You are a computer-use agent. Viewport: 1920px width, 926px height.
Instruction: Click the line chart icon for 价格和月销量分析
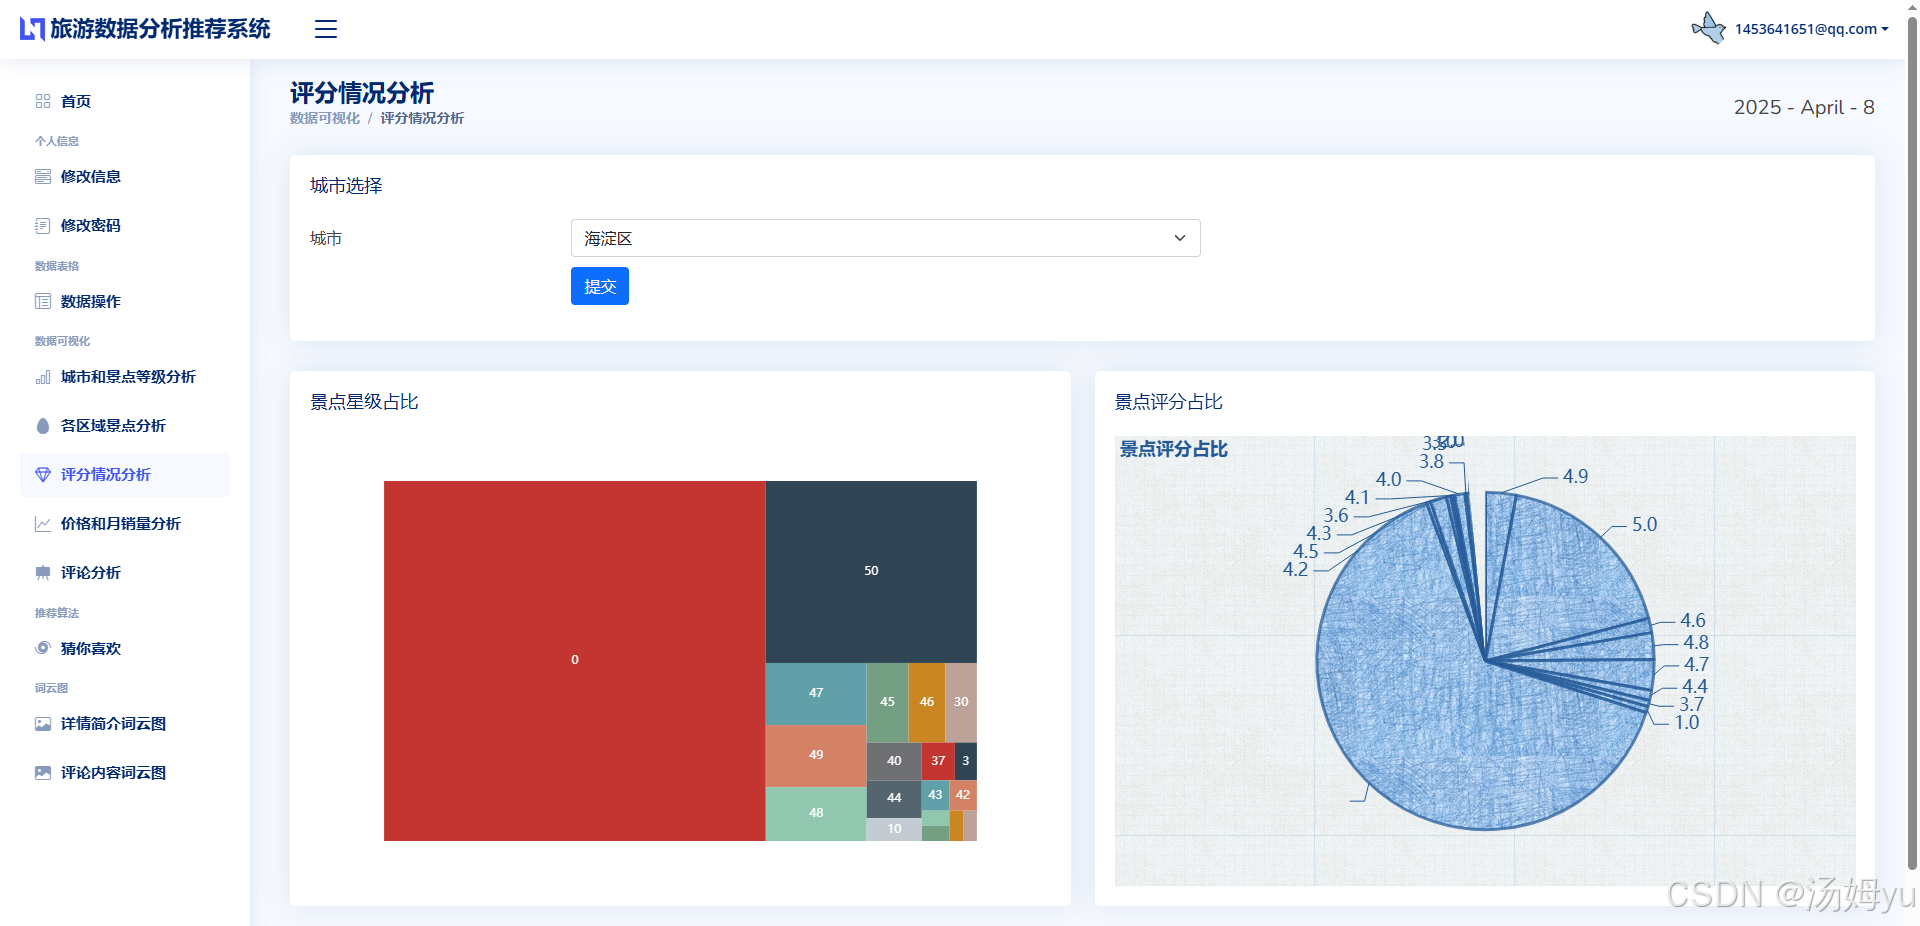pos(43,524)
